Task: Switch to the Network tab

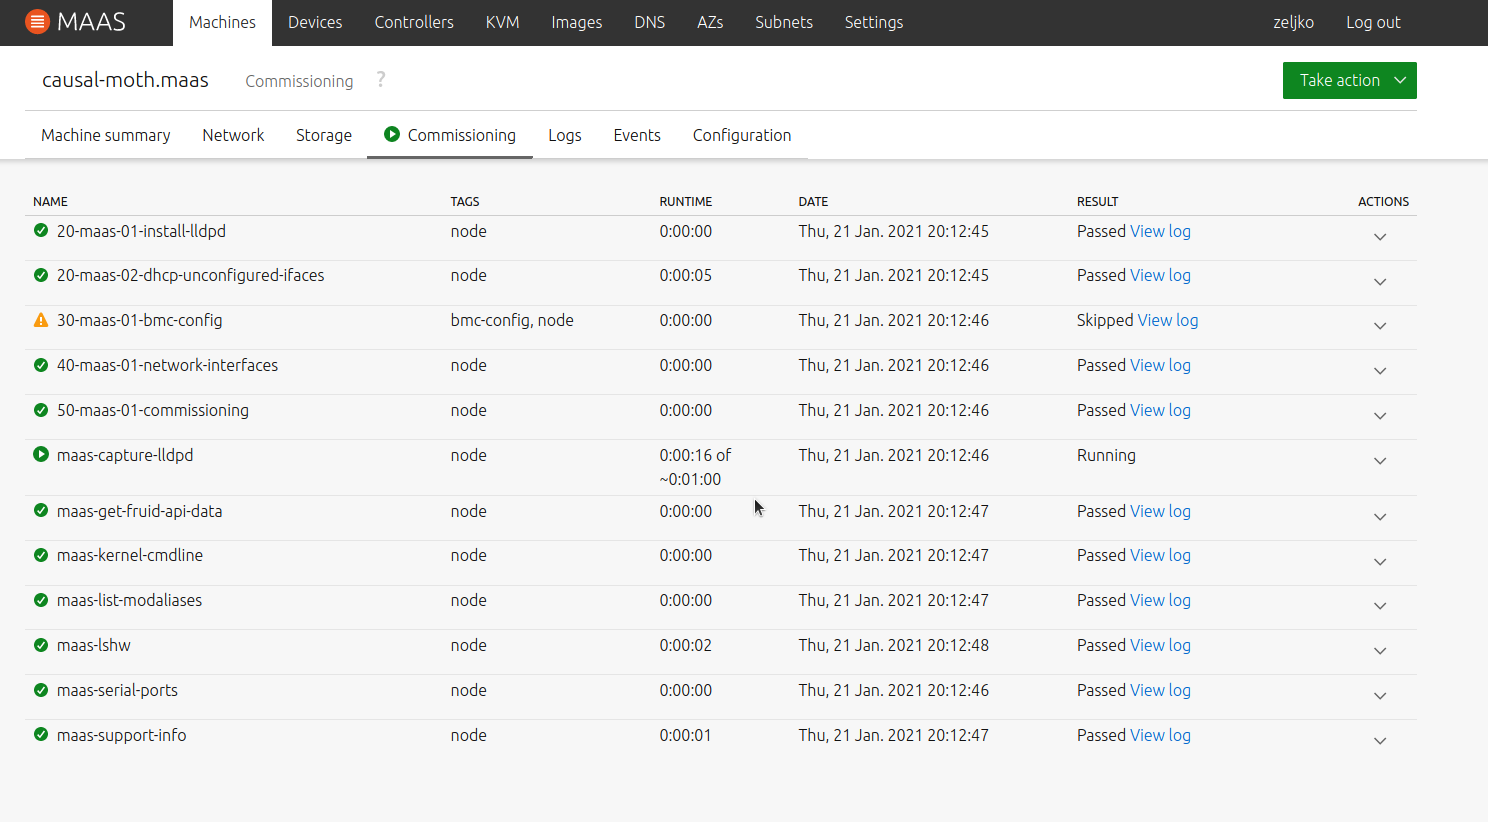Action: (233, 135)
